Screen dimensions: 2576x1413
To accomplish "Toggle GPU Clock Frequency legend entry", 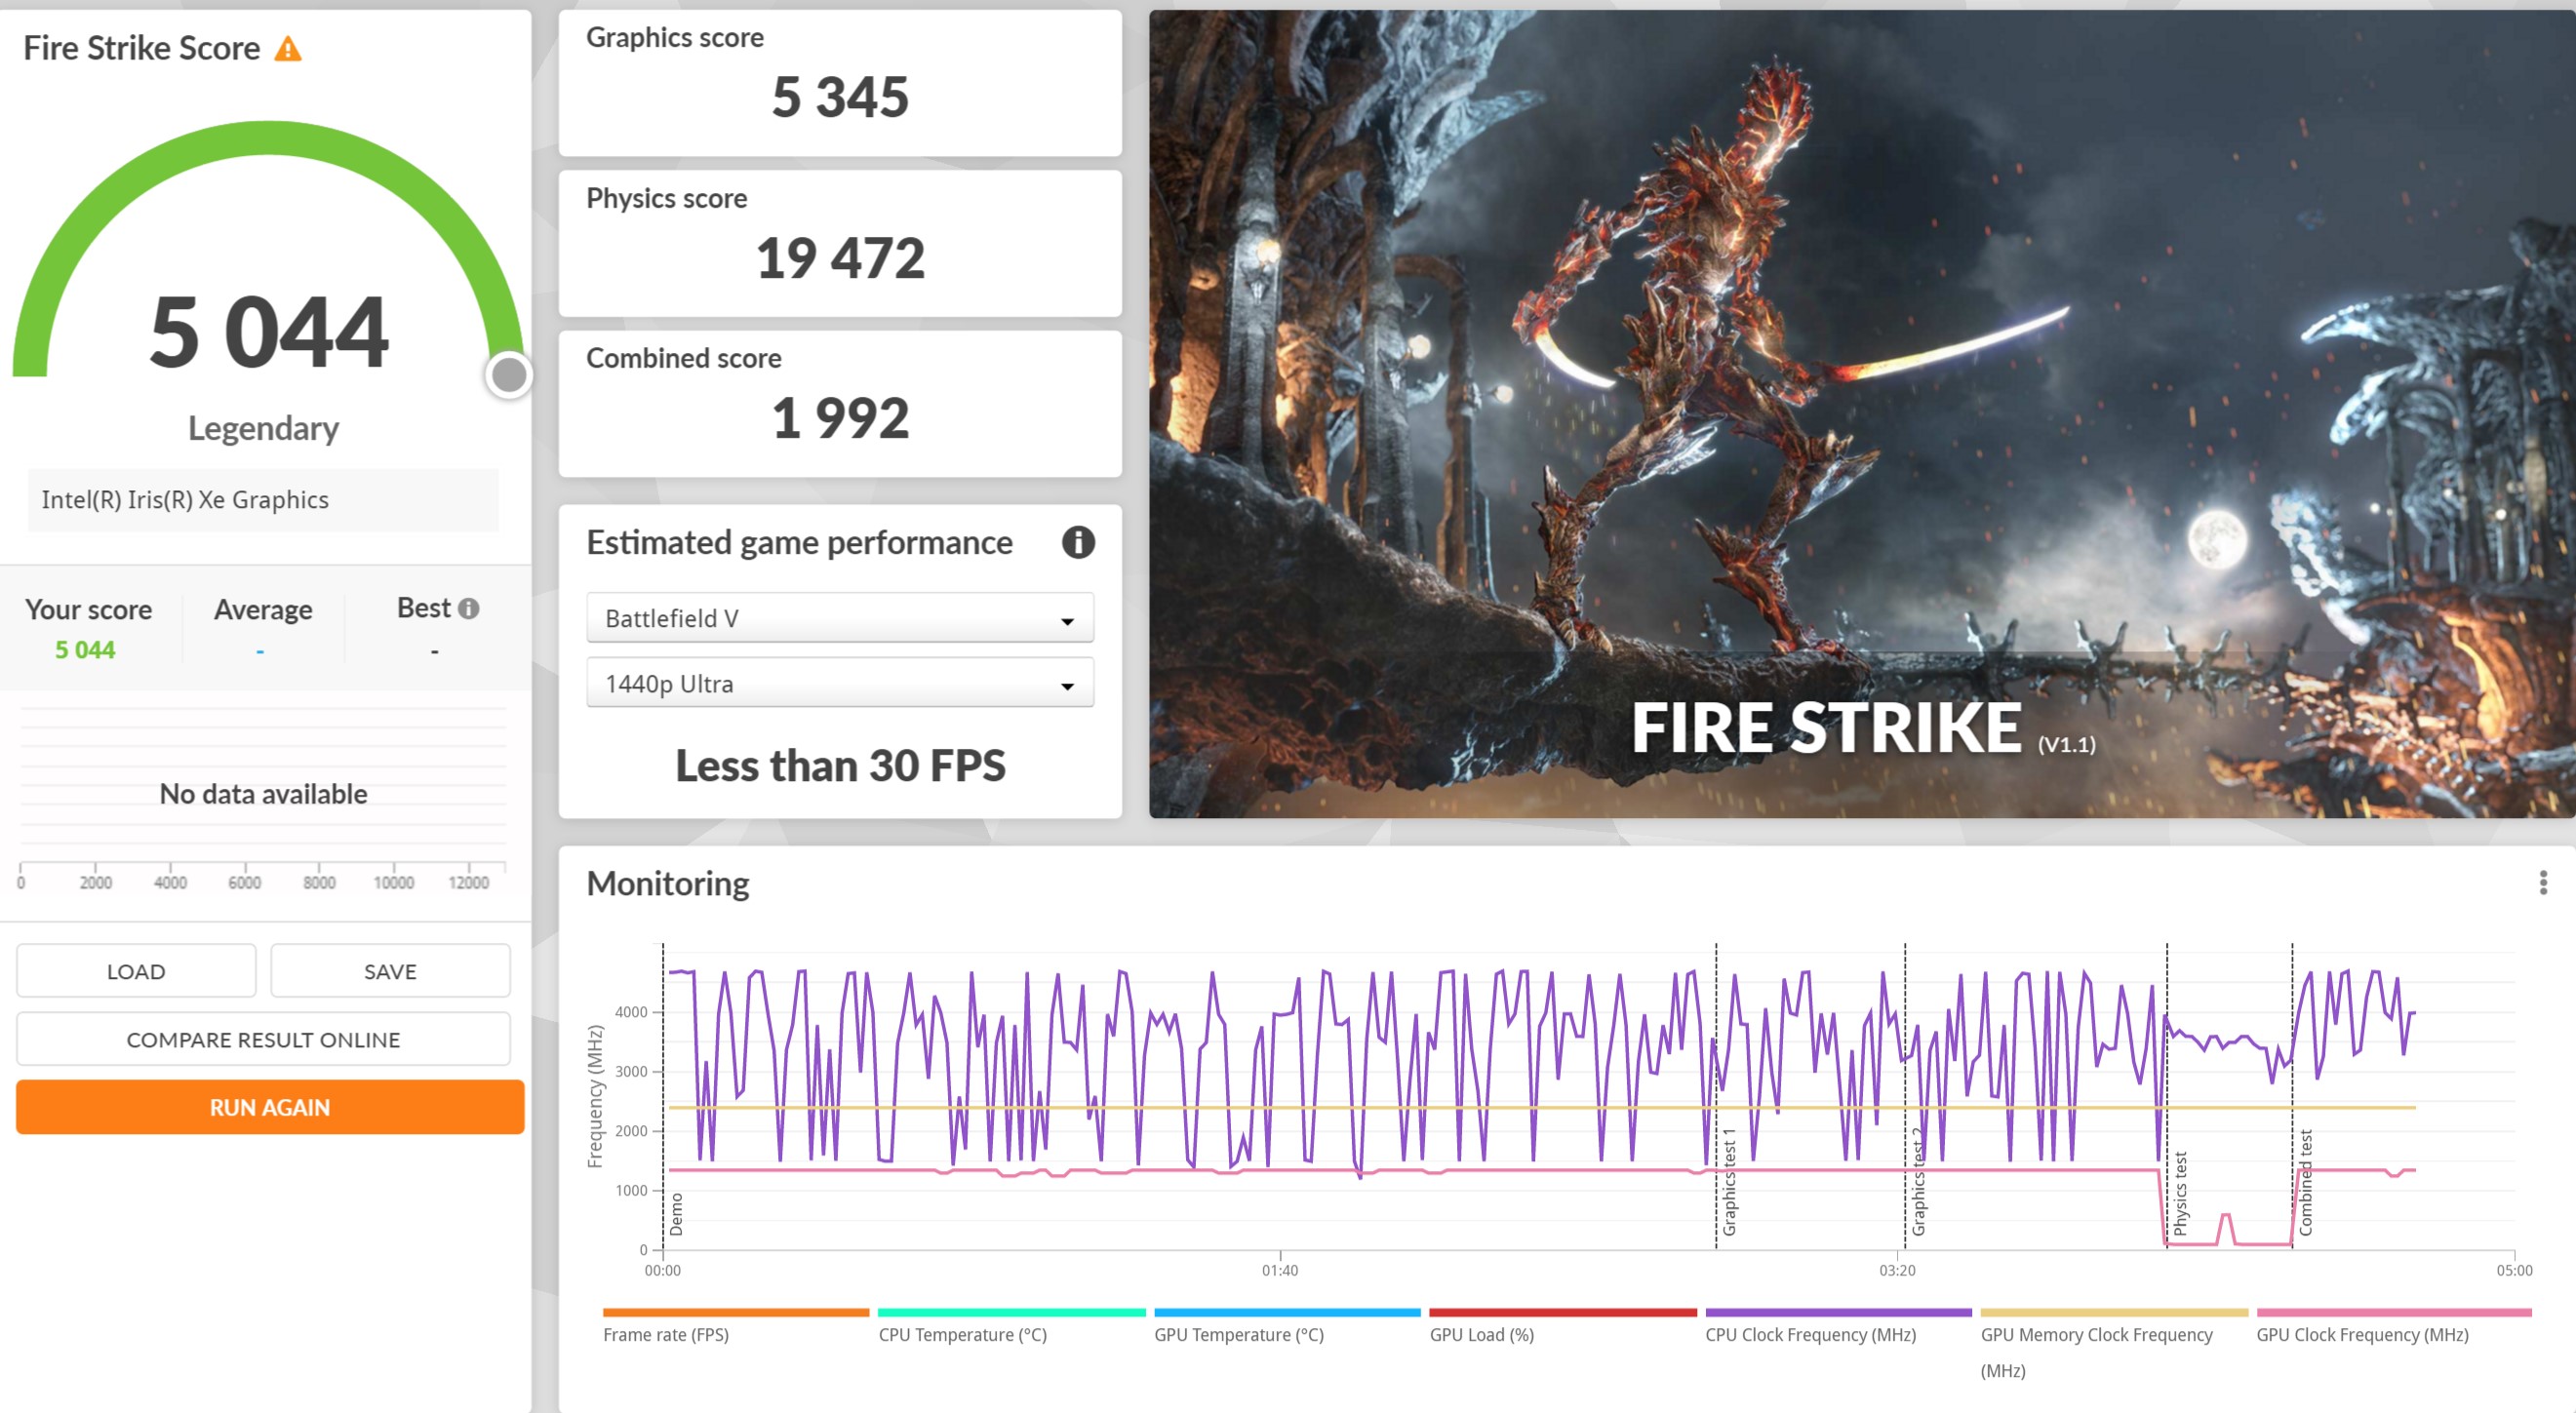I will (2362, 1334).
